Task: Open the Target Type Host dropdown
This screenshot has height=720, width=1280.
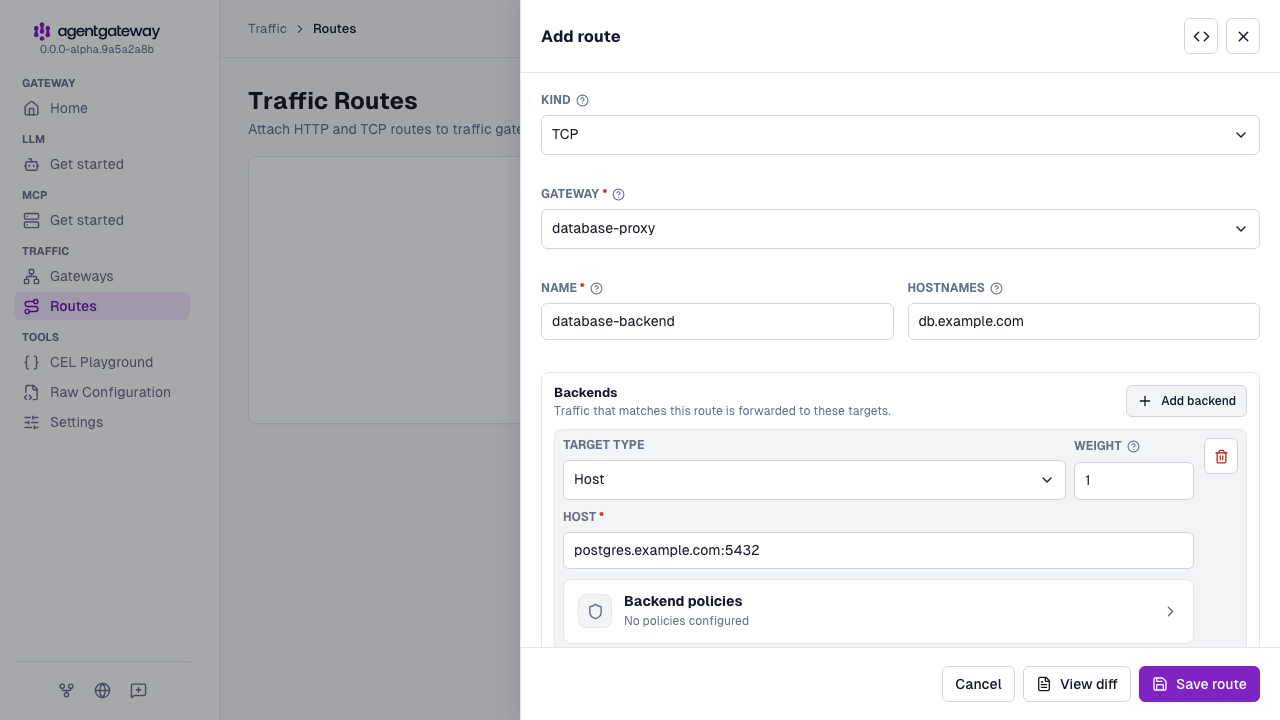Action: pos(814,480)
